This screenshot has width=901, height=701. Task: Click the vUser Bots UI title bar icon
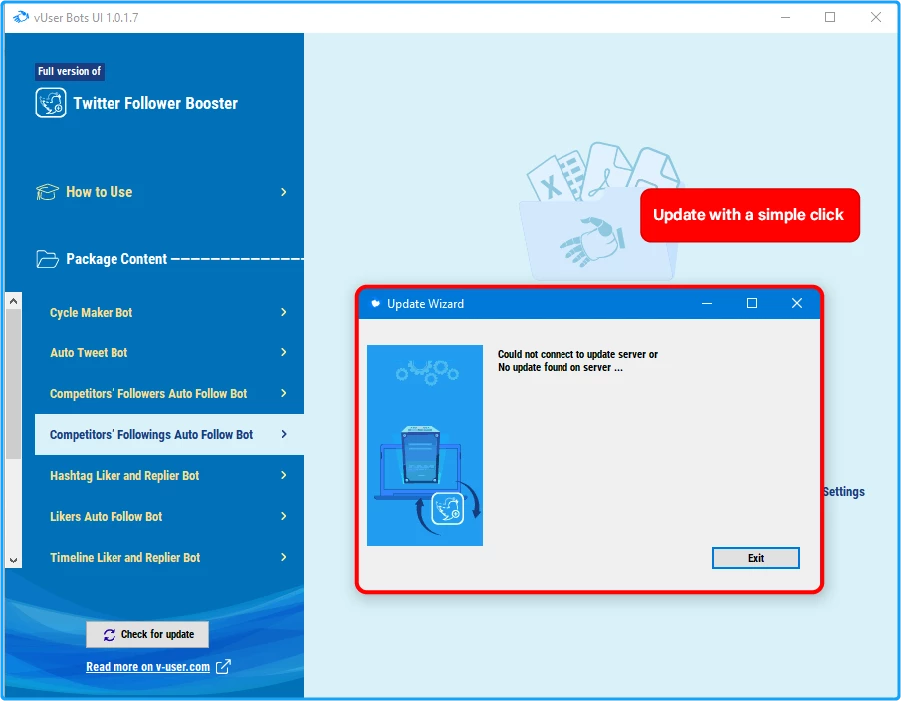pyautogui.click(x=21, y=17)
